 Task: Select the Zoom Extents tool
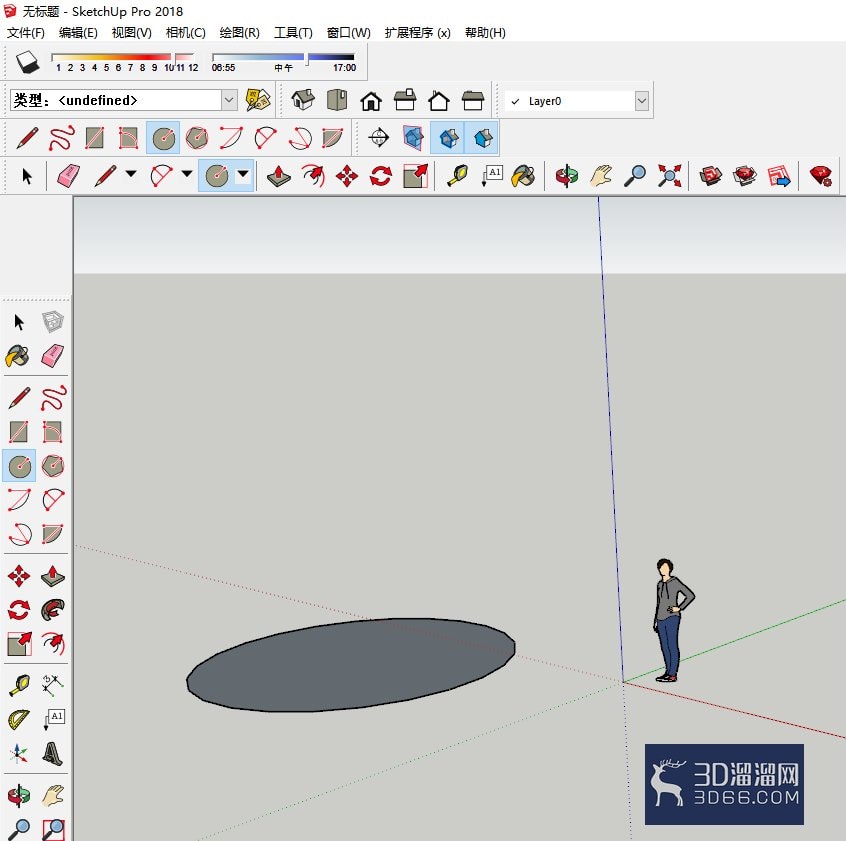pos(669,175)
